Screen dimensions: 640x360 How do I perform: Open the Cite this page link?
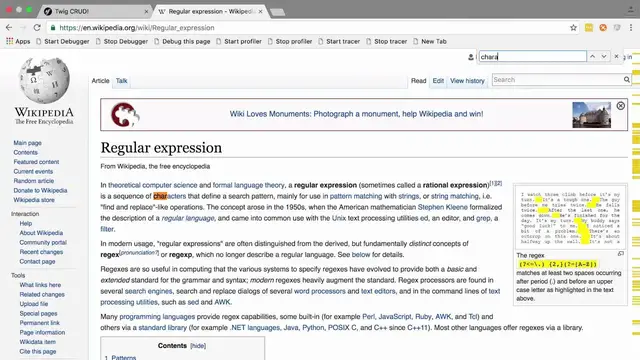pos(38,351)
